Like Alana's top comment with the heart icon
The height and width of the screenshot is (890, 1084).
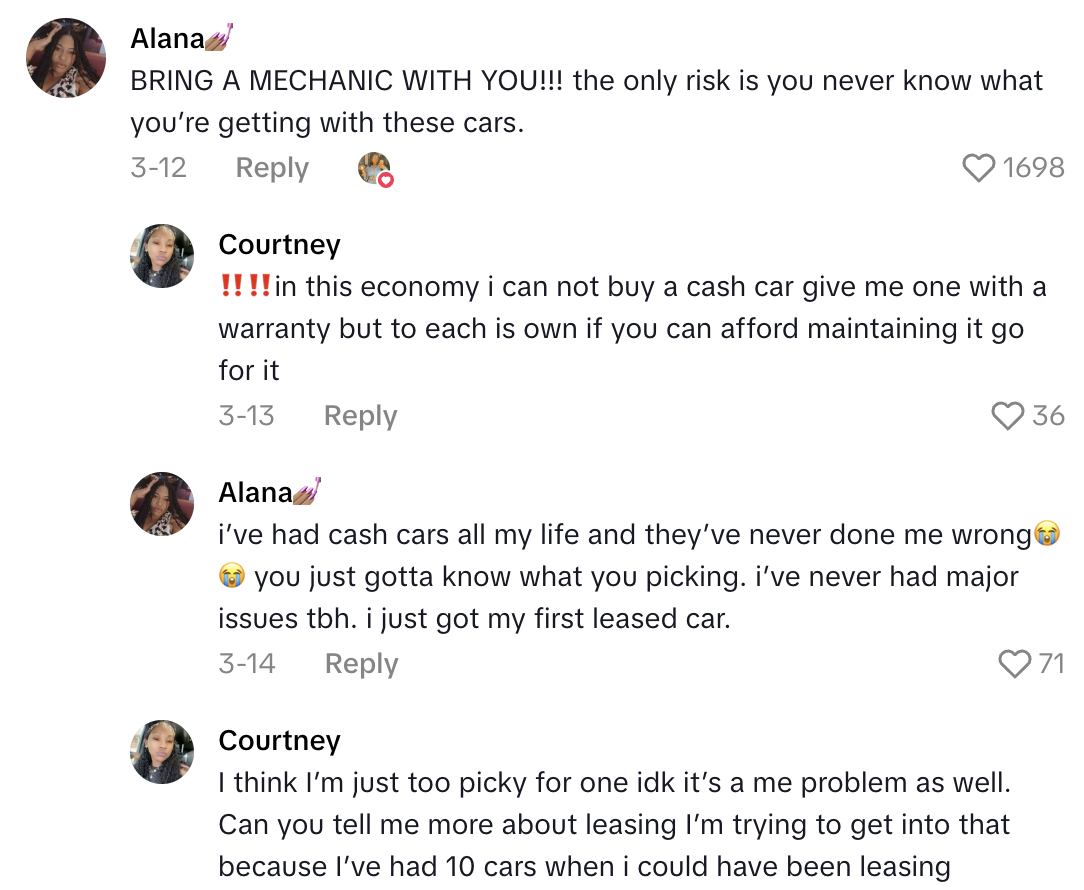coord(978,168)
